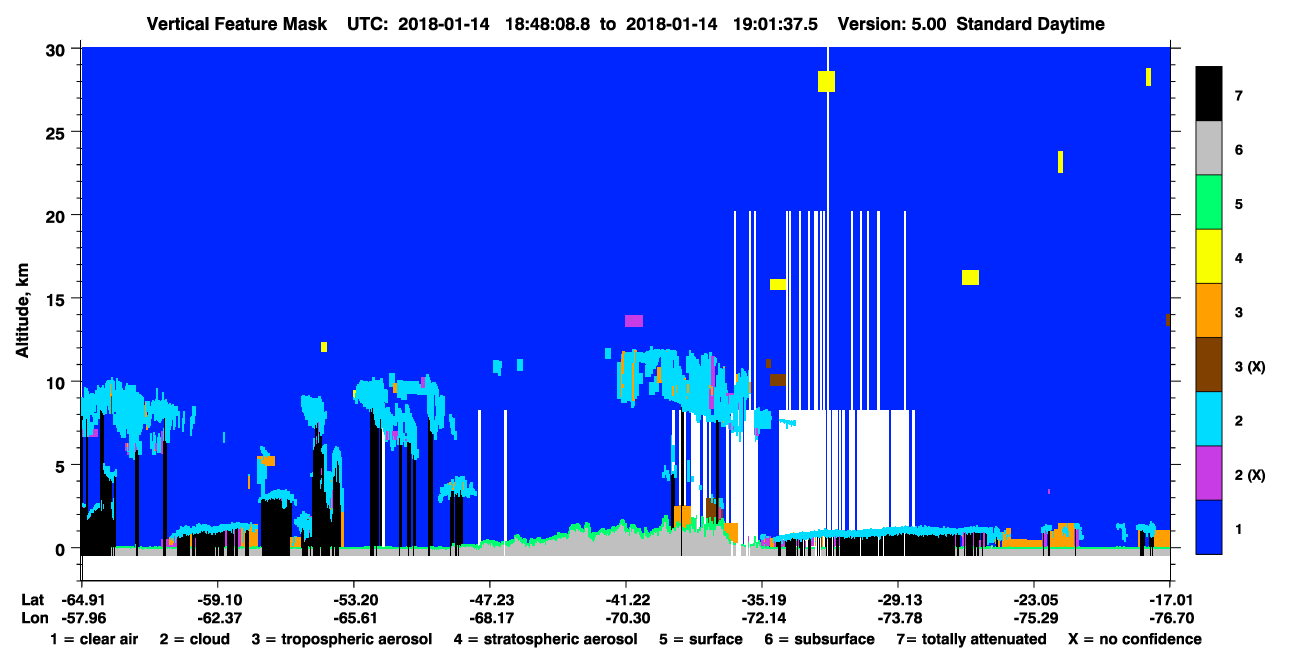The width and height of the screenshot is (1300, 667).
Task: Click the green surface legend swatch
Action: (1209, 203)
